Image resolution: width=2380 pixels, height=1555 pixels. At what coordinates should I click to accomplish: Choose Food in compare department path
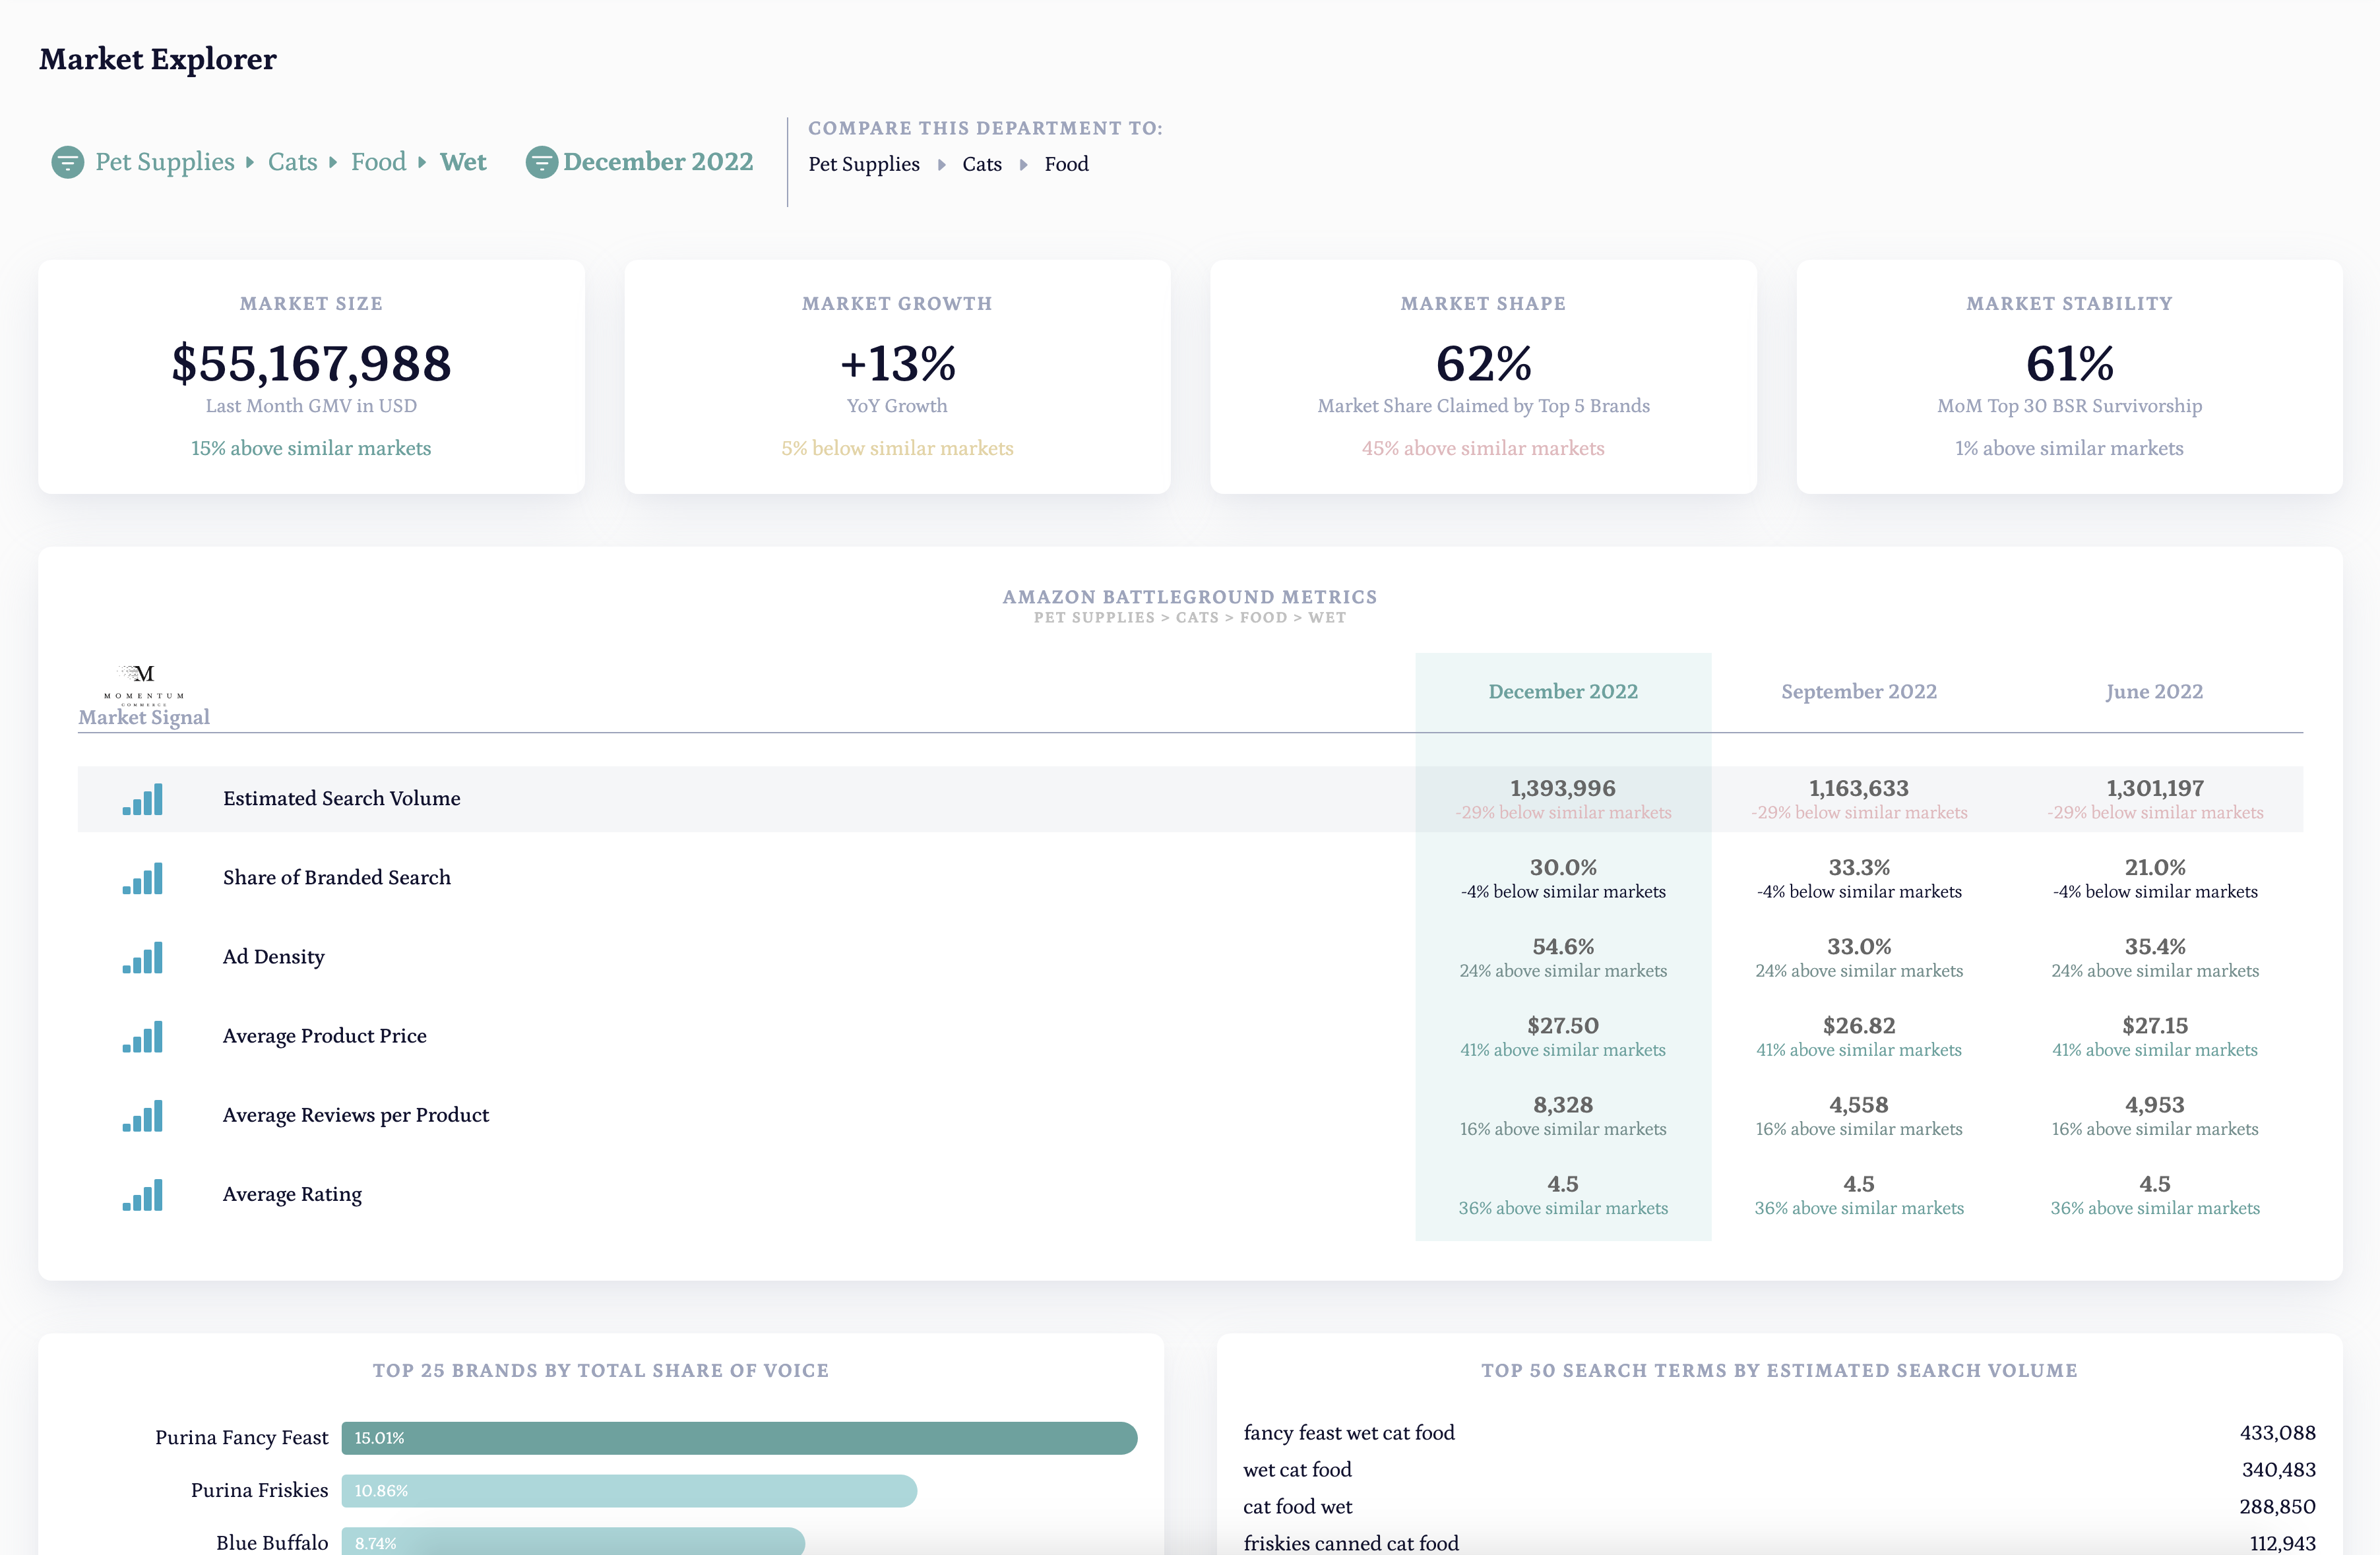pos(1066,164)
